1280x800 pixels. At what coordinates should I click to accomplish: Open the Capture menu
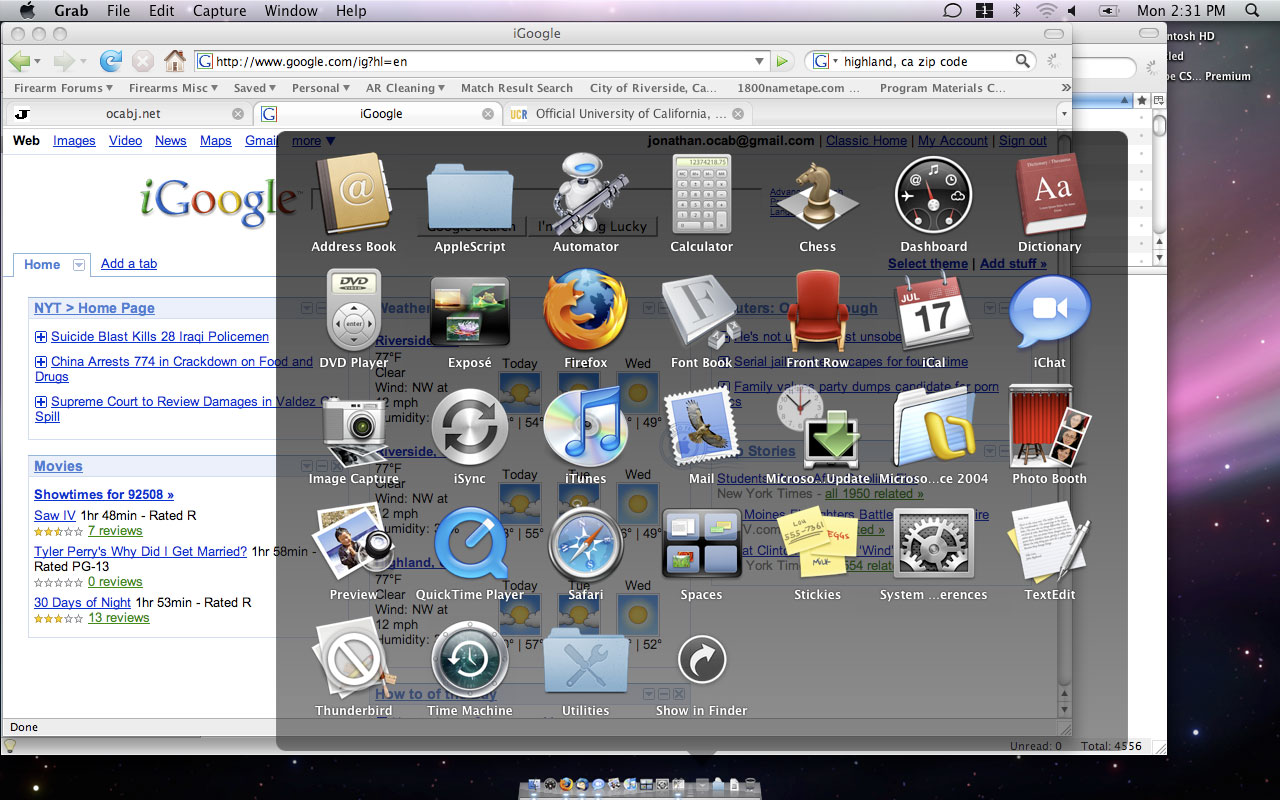coord(218,11)
